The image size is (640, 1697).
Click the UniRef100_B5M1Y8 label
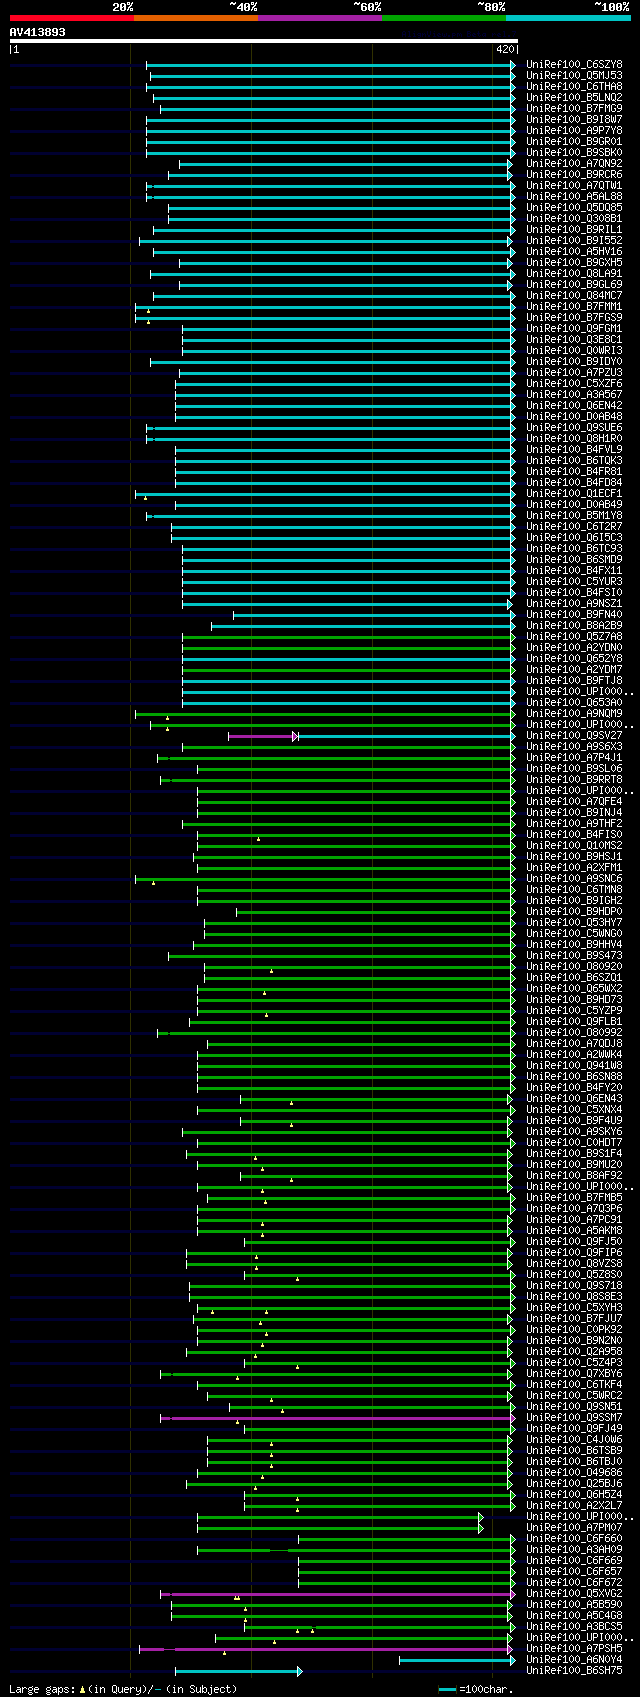coord(574,516)
